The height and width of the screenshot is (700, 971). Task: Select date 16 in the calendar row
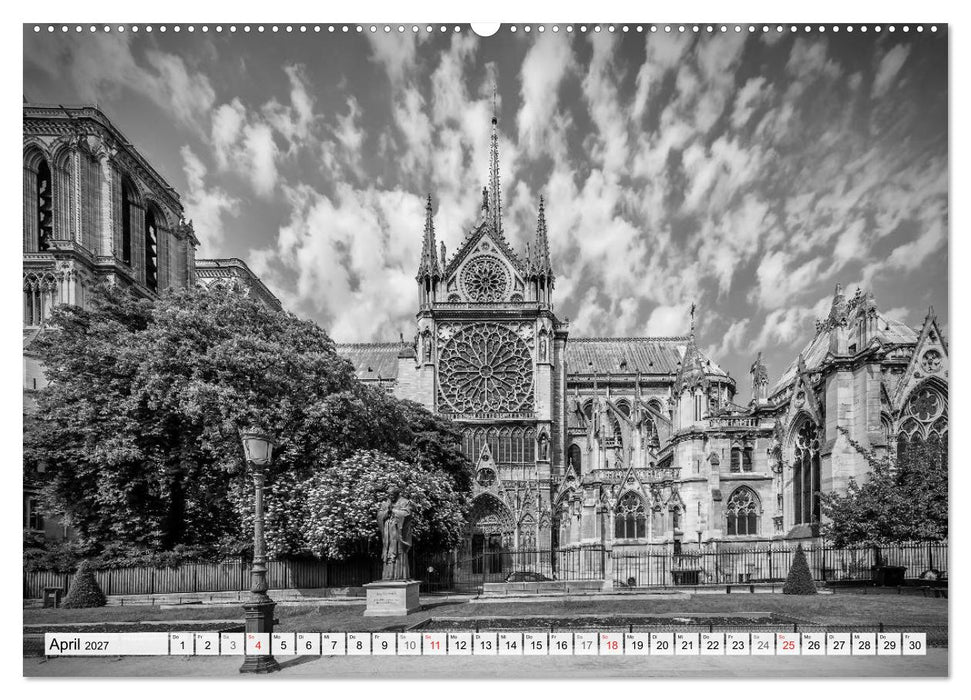click(561, 644)
